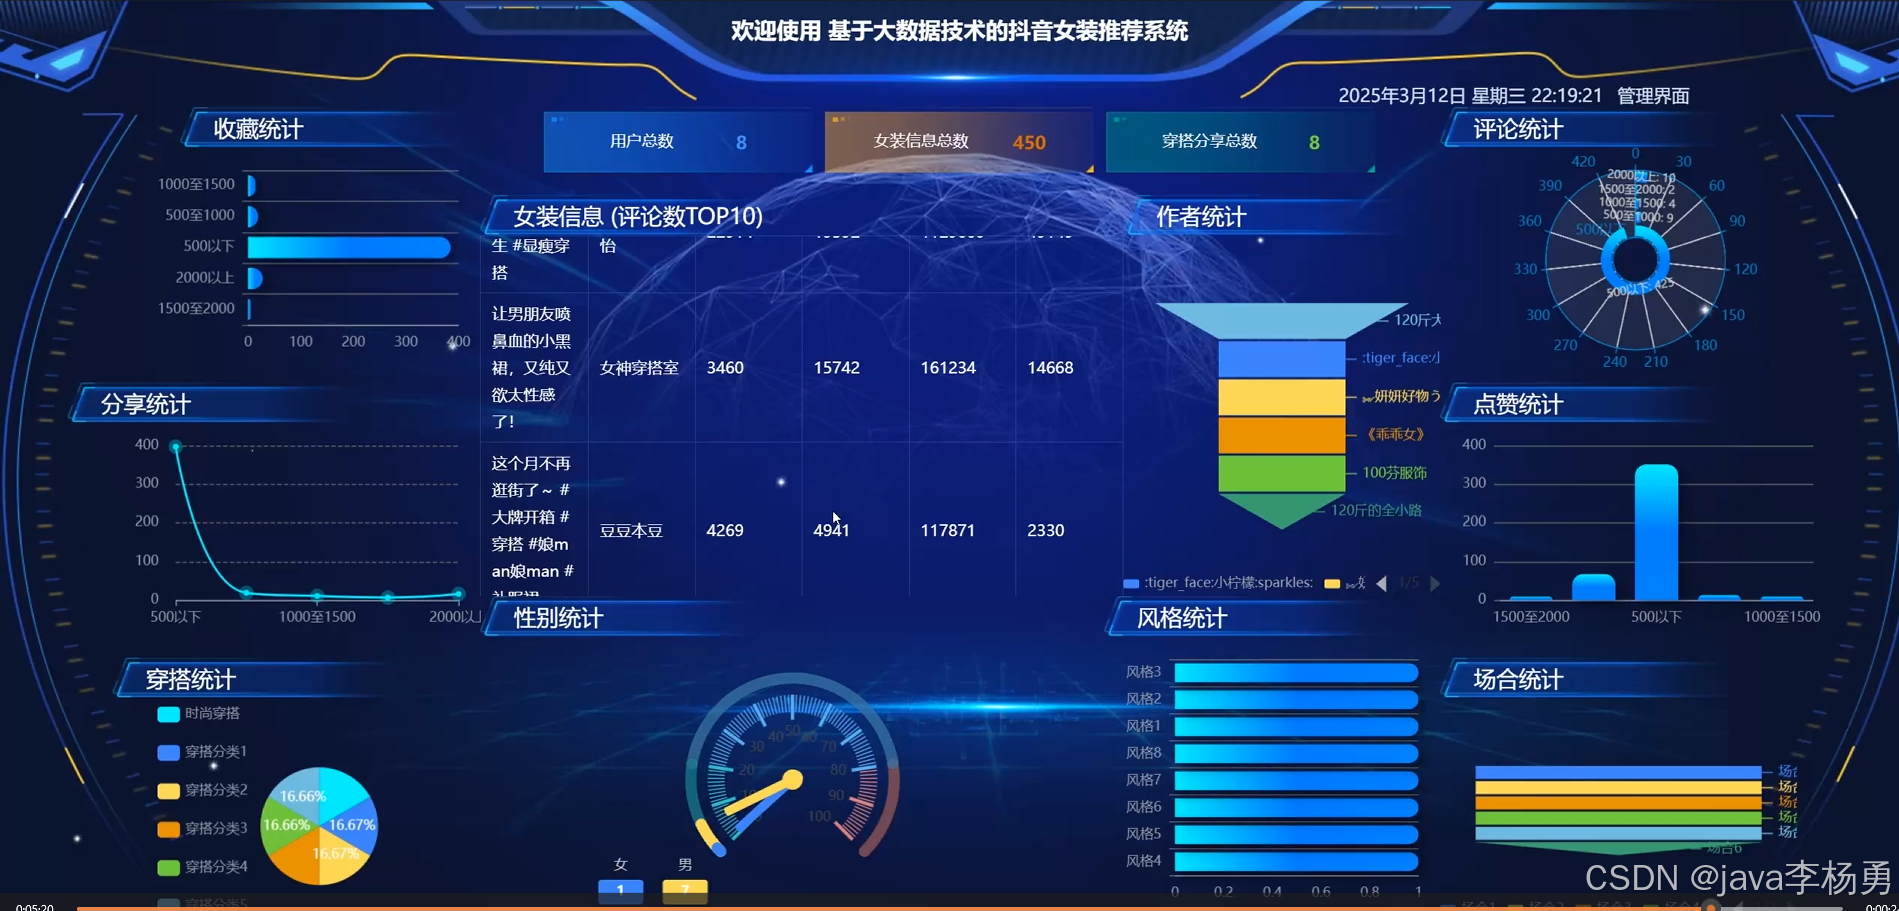Switch to the 女装信息总数 card

(958, 141)
